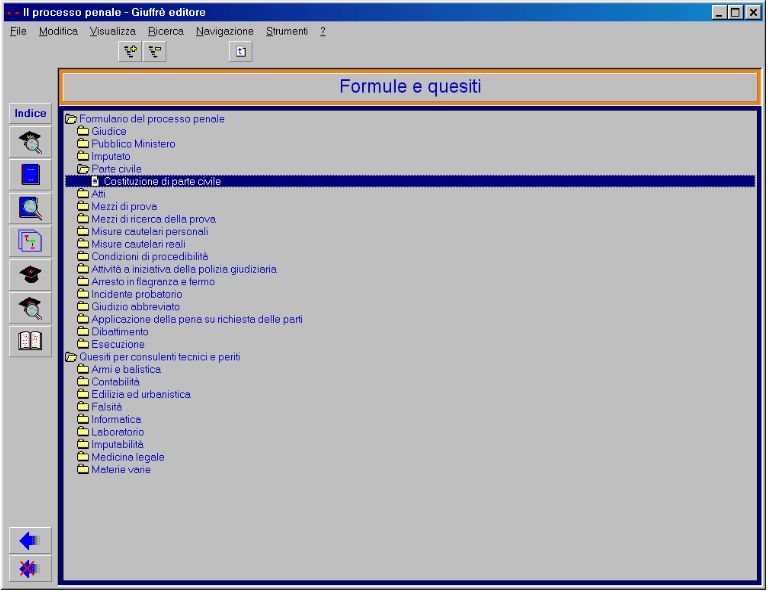768x591 pixels.
Task: Open Arresto in flagranza e fermo folder
Action: [146, 282]
